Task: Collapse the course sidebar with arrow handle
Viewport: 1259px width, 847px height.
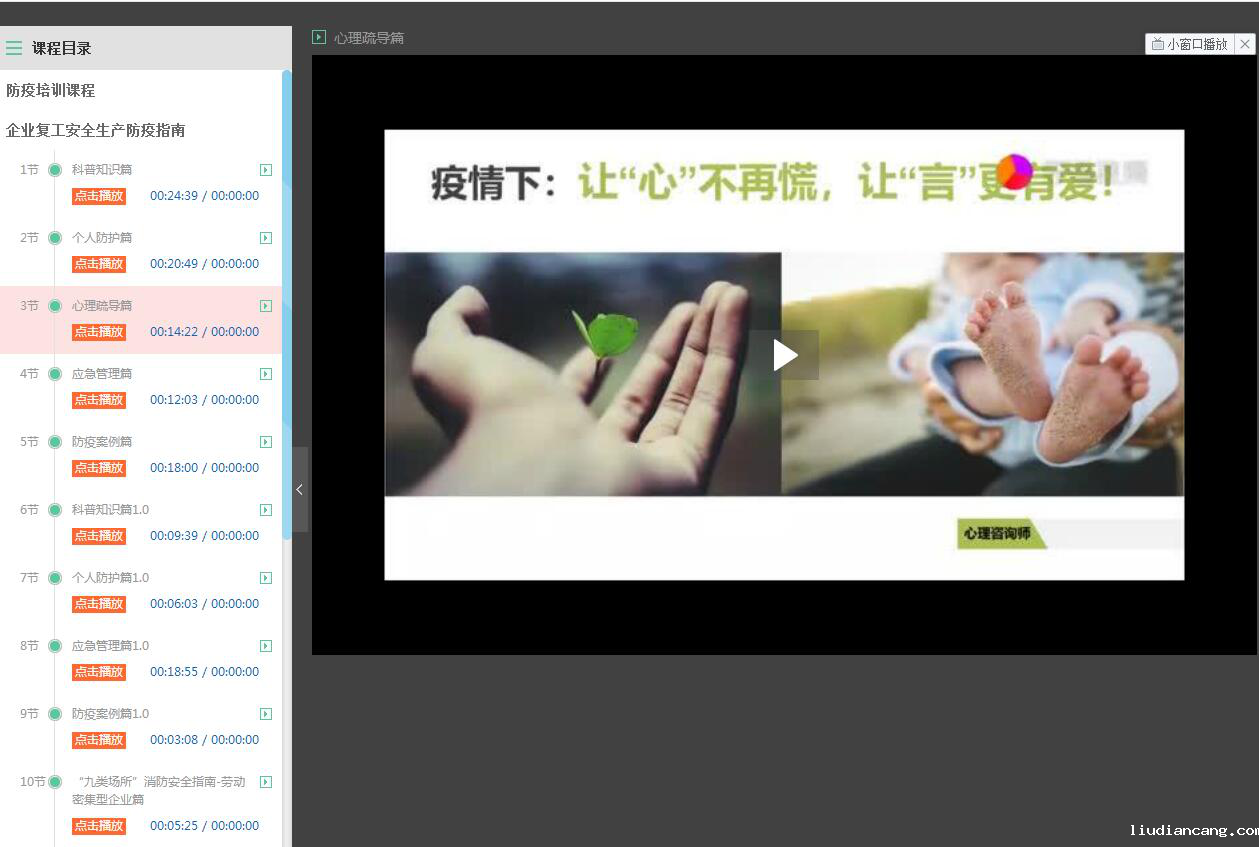Action: (x=299, y=489)
